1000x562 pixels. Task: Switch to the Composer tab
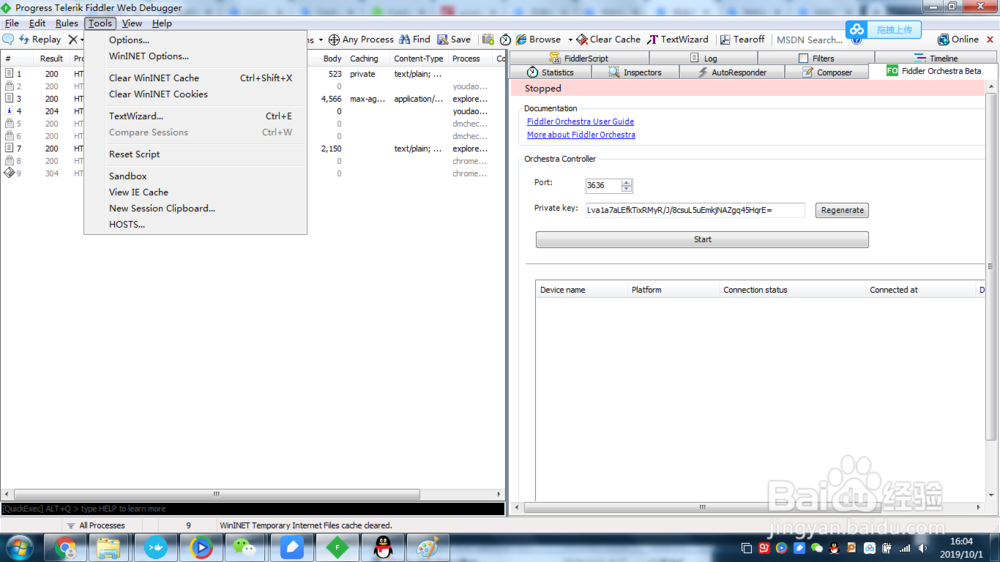[827, 72]
